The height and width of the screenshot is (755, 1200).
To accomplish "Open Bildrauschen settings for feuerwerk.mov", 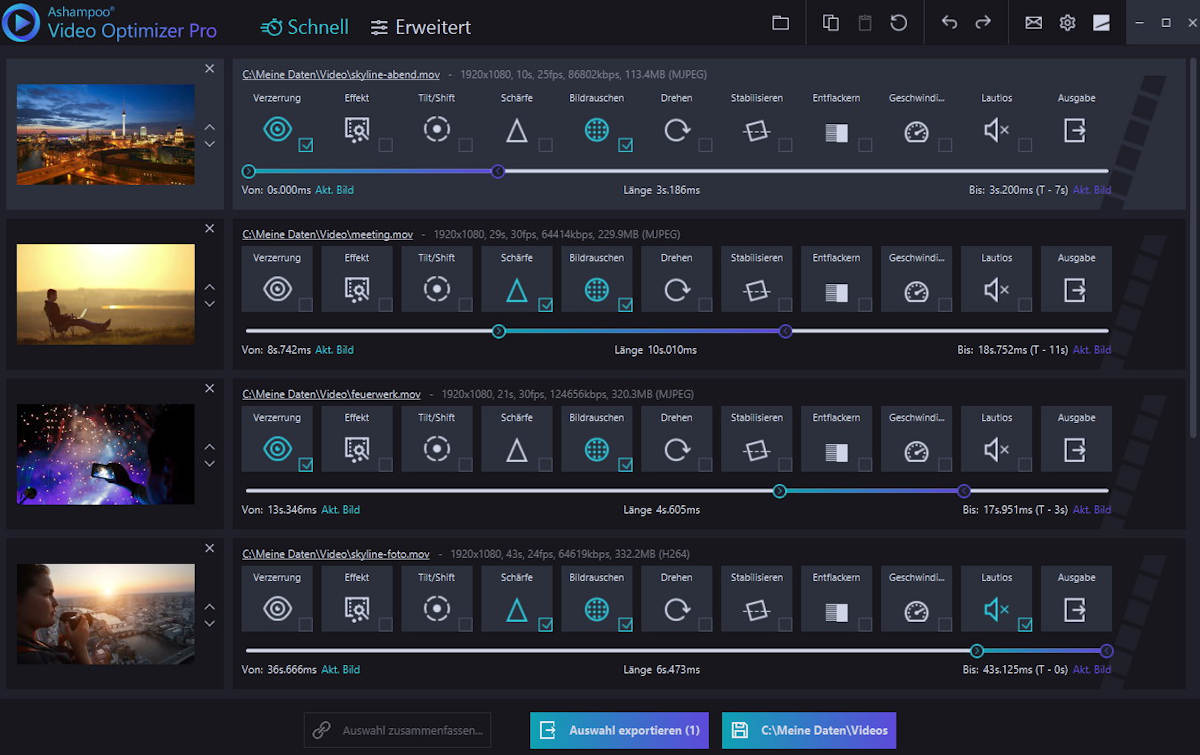I will pyautogui.click(x=596, y=450).
